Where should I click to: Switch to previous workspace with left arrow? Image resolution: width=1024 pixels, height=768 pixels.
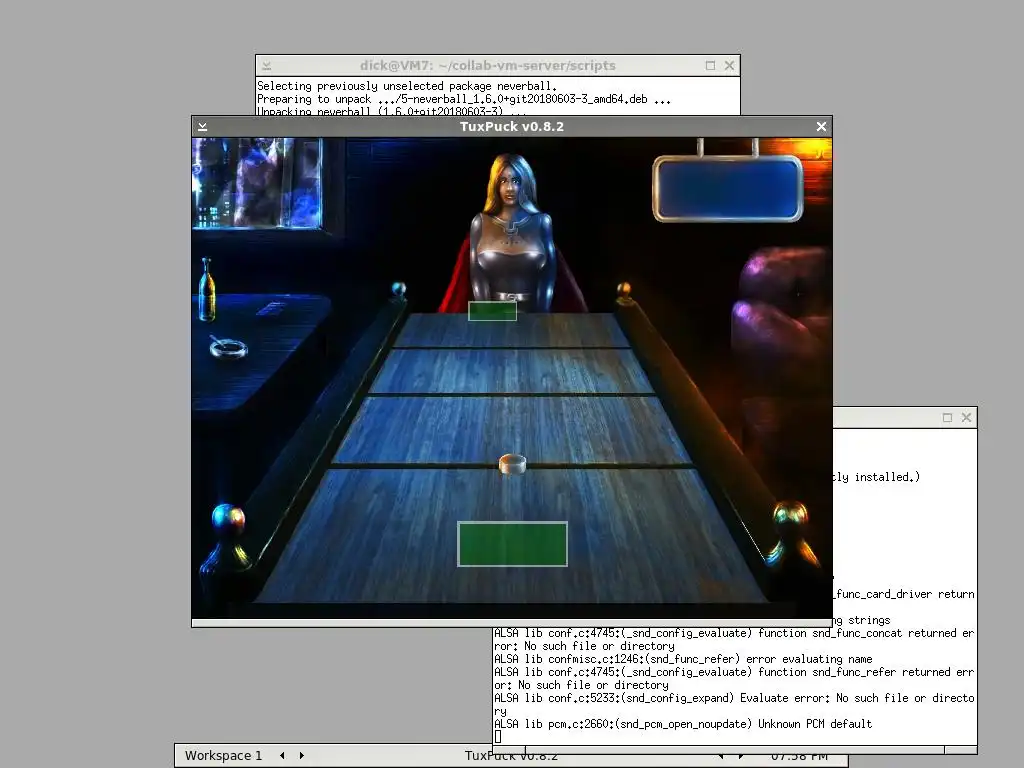(x=282, y=756)
